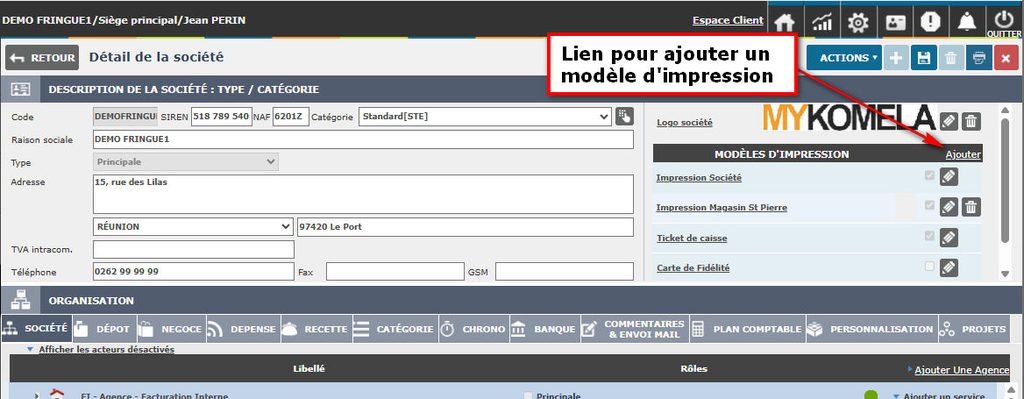The width and height of the screenshot is (1024, 399).
Task: Toggle Ticket de caisse checkbox
Action: (x=929, y=236)
